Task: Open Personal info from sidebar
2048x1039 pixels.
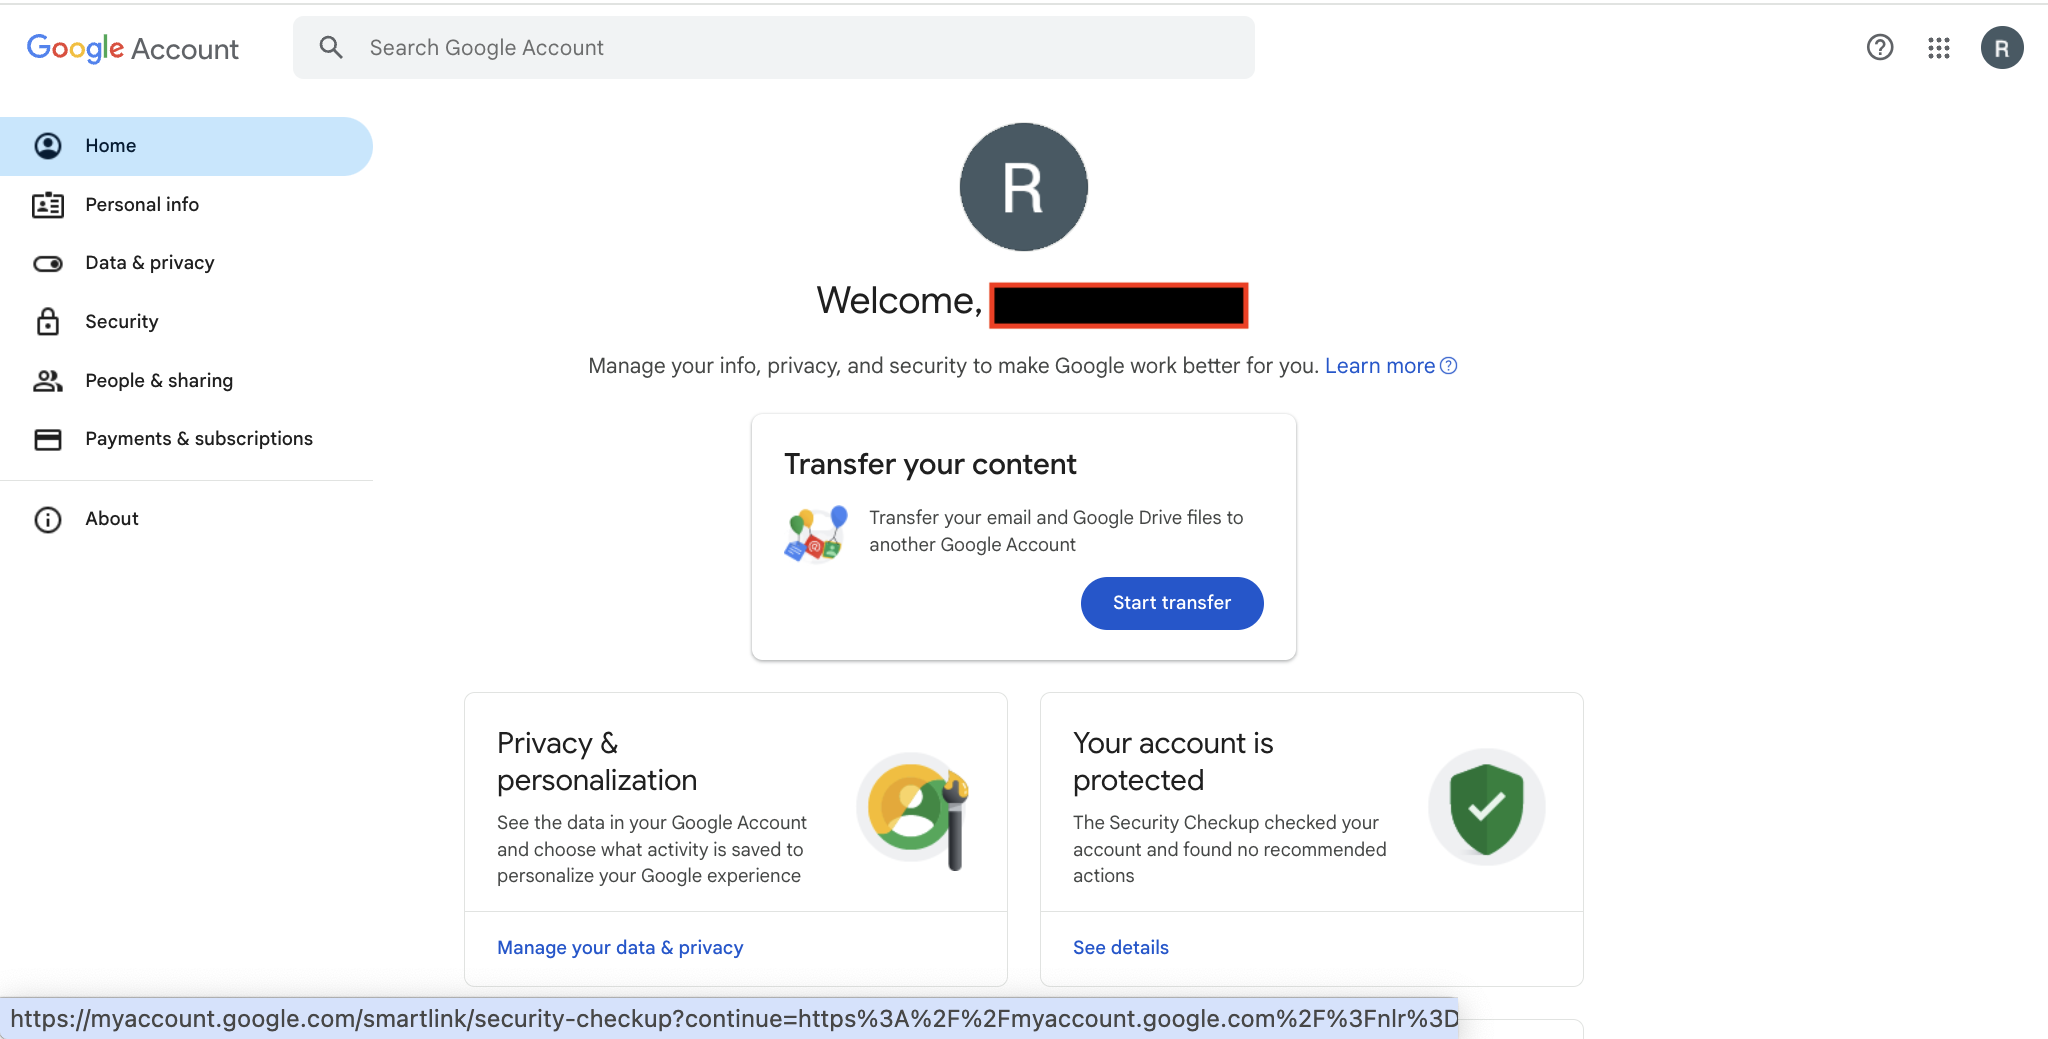Action: point(186,205)
